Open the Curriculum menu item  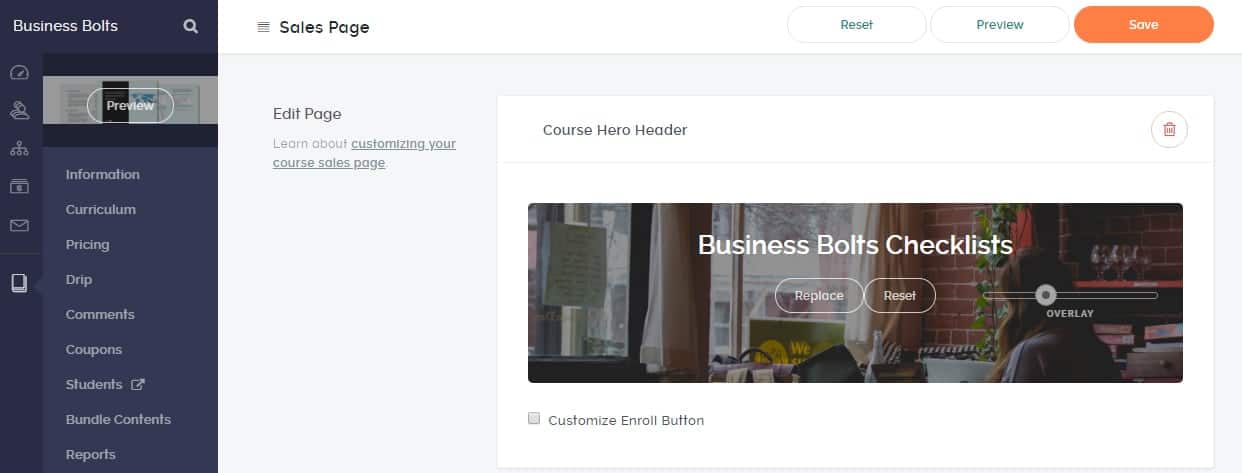100,209
